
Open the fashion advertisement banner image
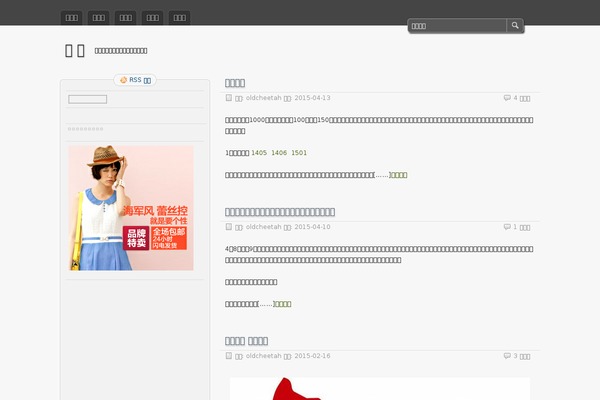(131, 208)
